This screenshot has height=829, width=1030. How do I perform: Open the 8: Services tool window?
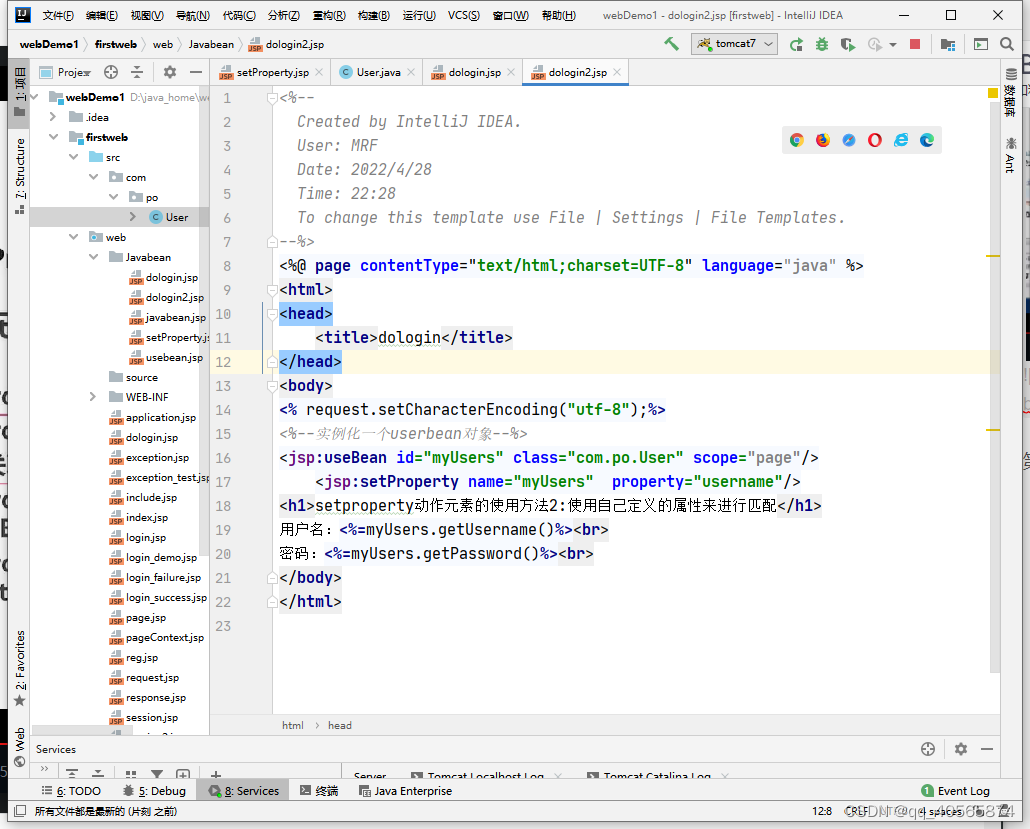coord(244,791)
